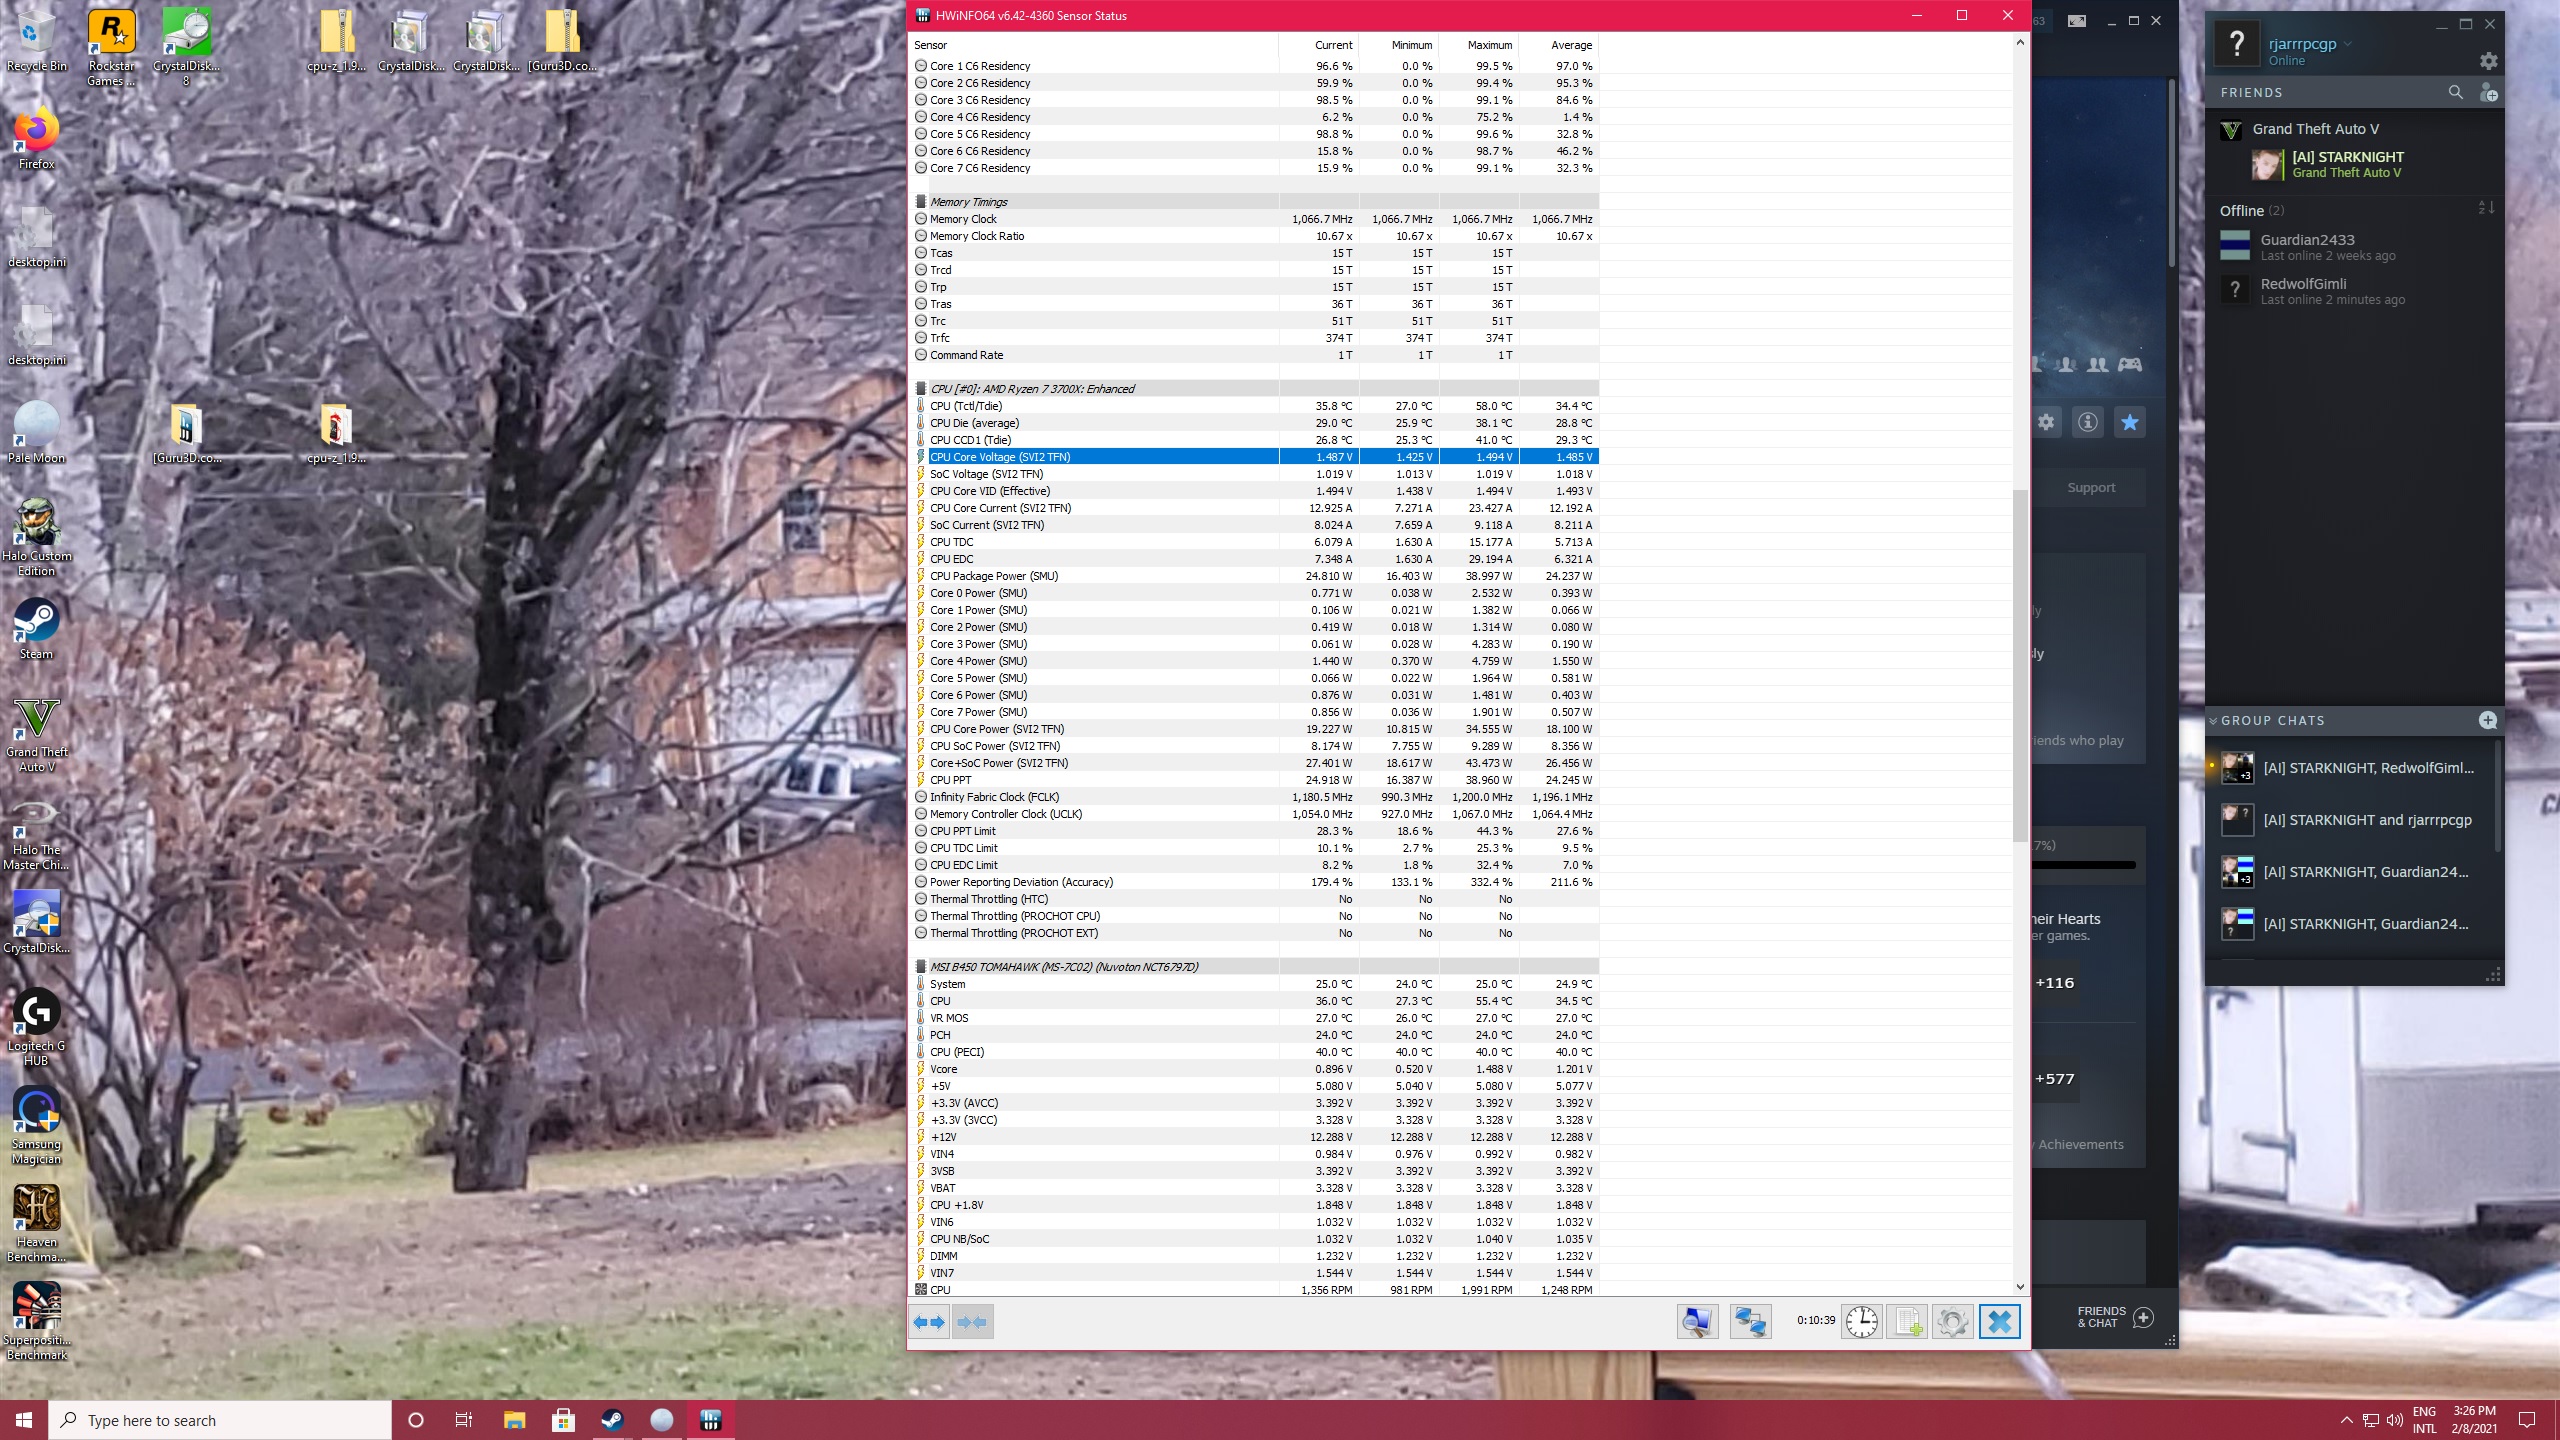This screenshot has height=1440, width=2560.
Task: Expand the Memory Timings section
Action: pyautogui.click(x=920, y=200)
